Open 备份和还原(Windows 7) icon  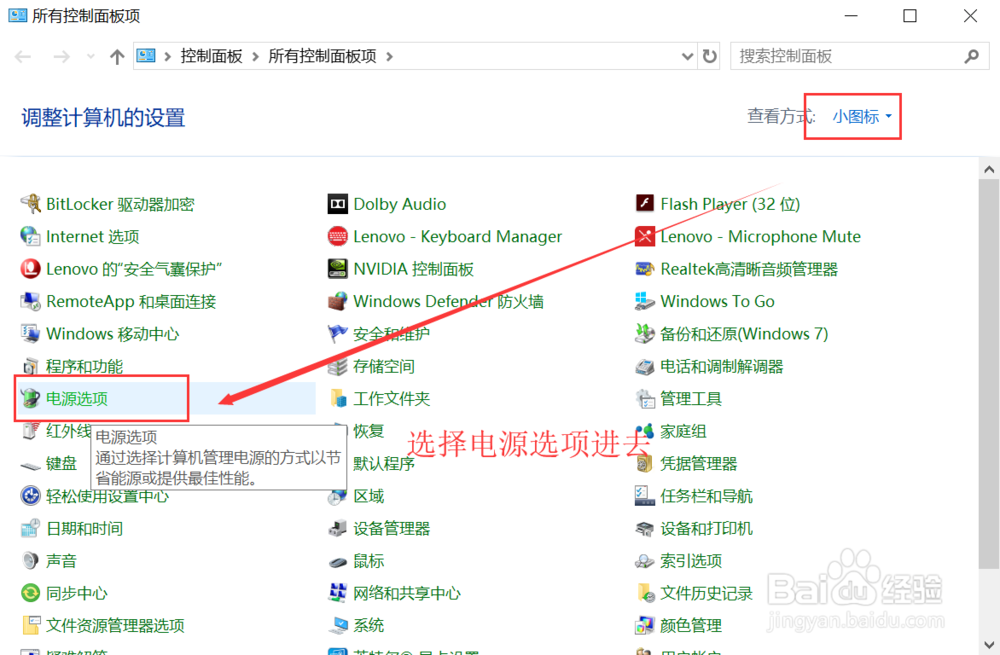[x=645, y=334]
